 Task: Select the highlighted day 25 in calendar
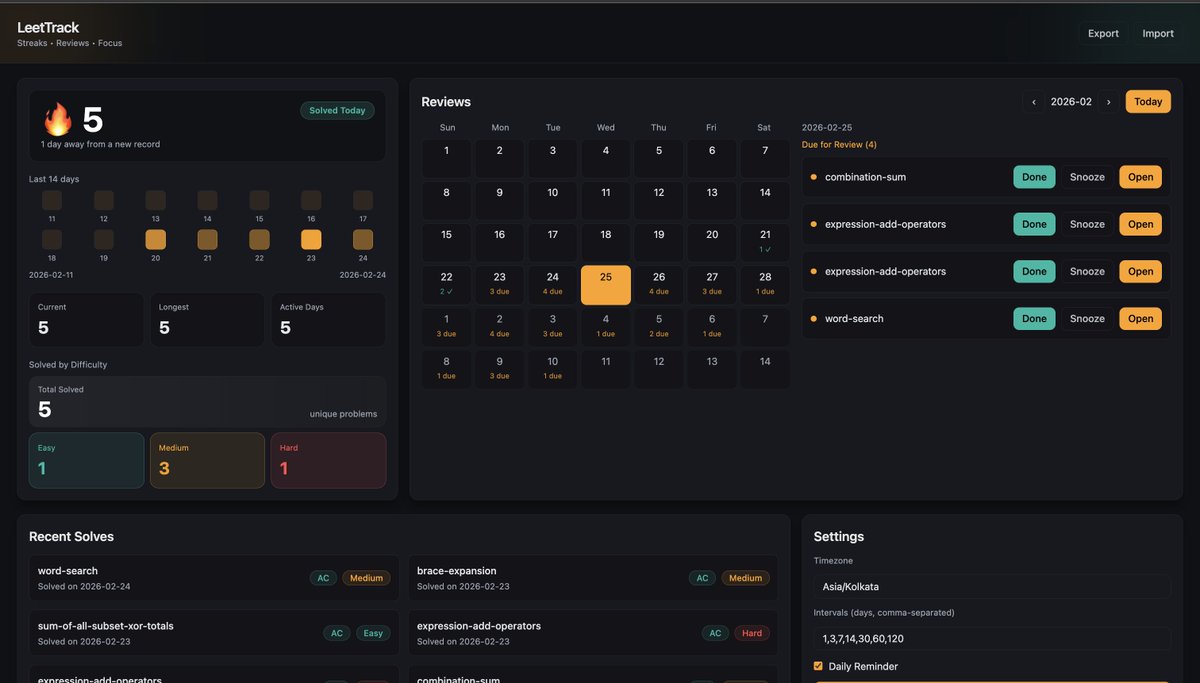[606, 285]
